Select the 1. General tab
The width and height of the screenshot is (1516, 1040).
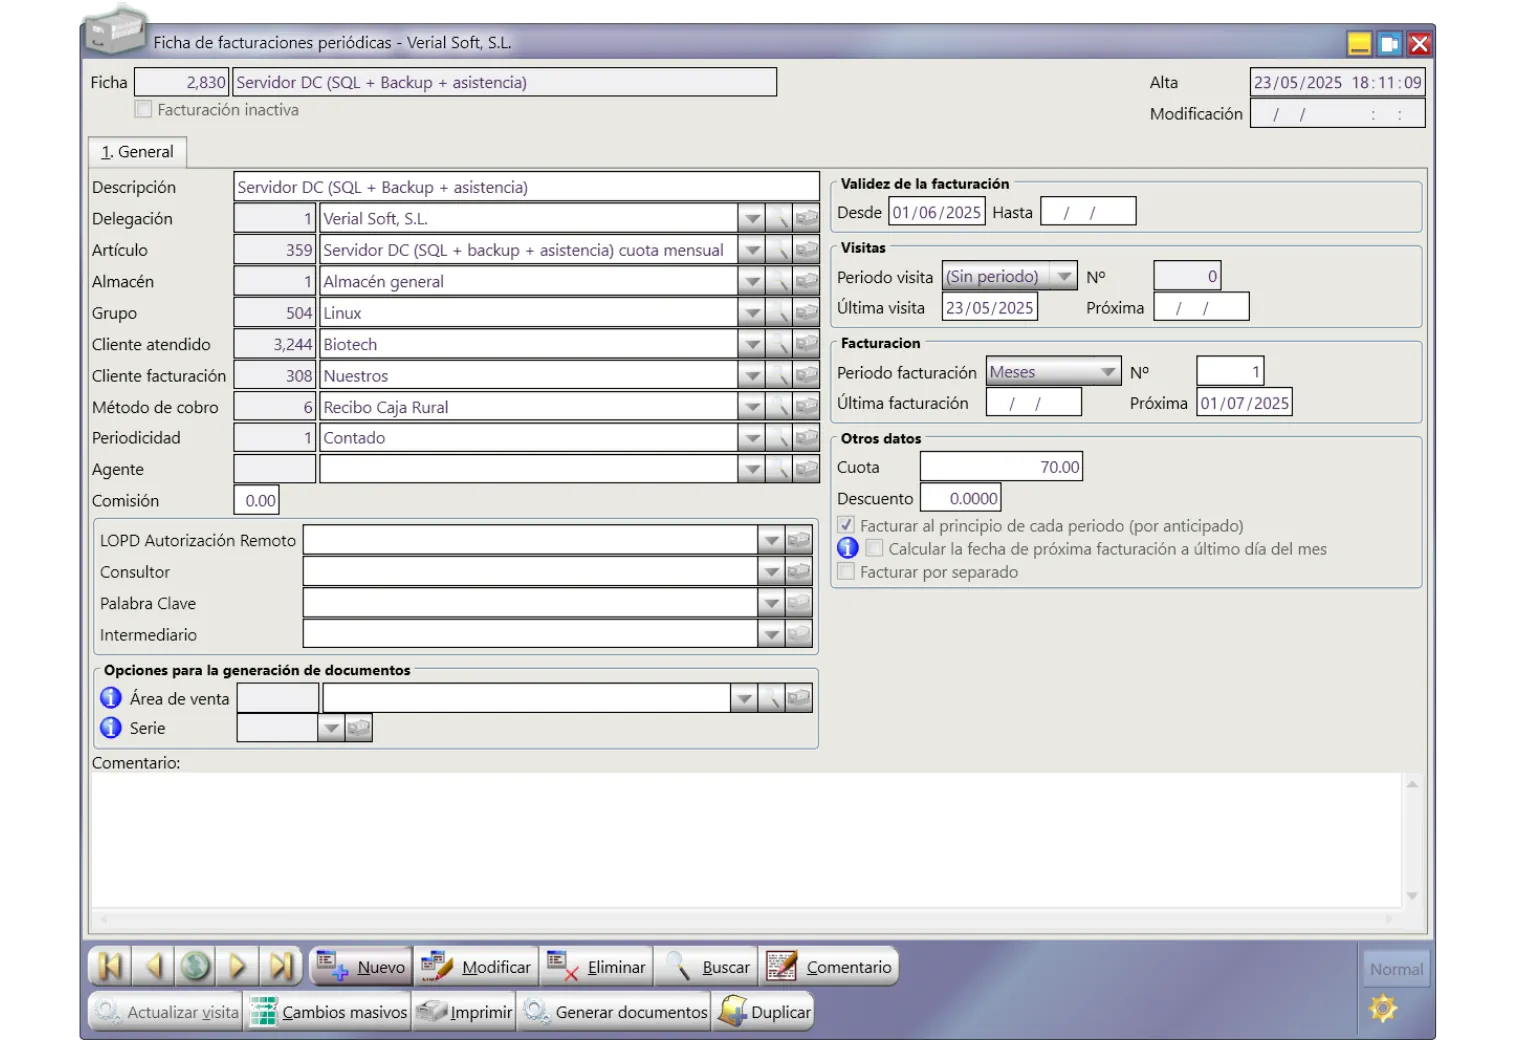(x=137, y=152)
